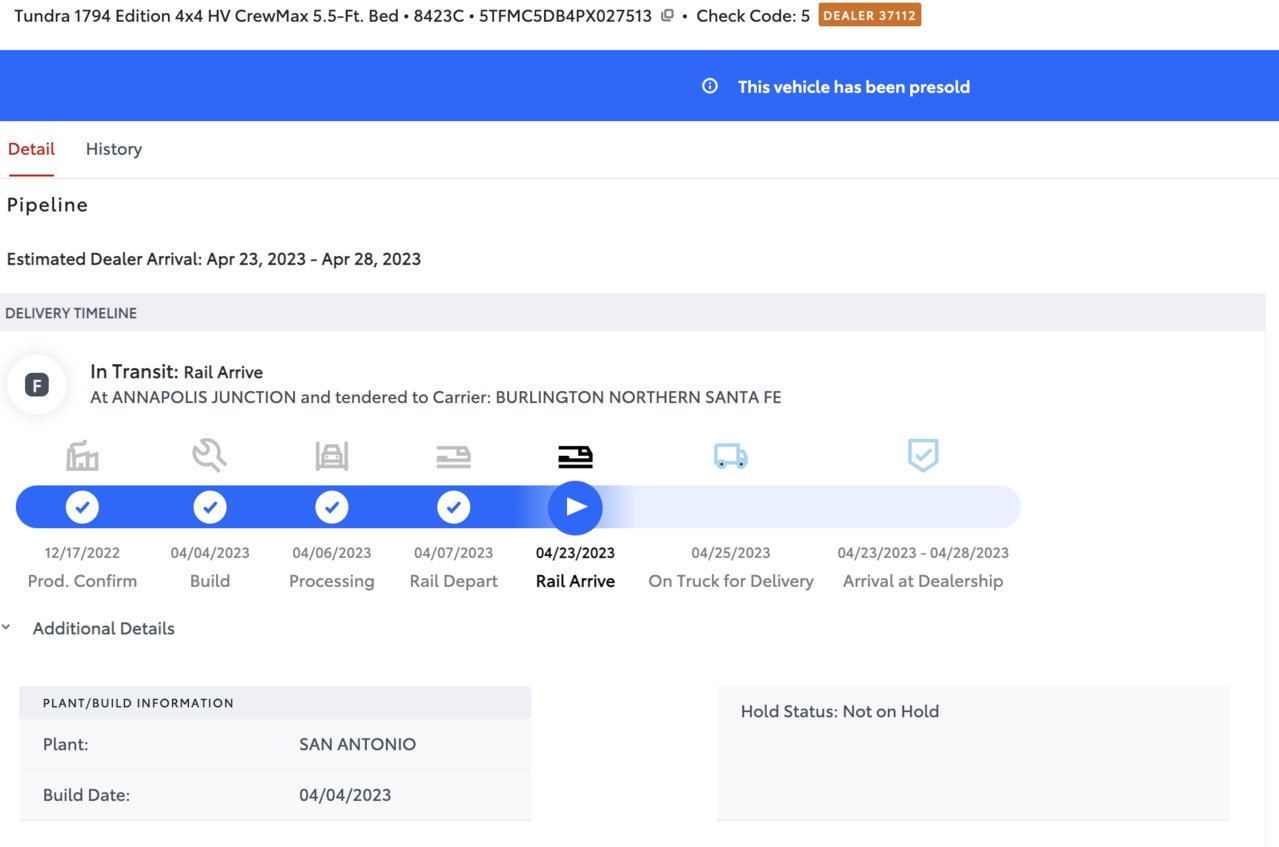Screen dimensions: 1279x847
Task: Click the vehicle processing icon above Processing
Action: 332,456
